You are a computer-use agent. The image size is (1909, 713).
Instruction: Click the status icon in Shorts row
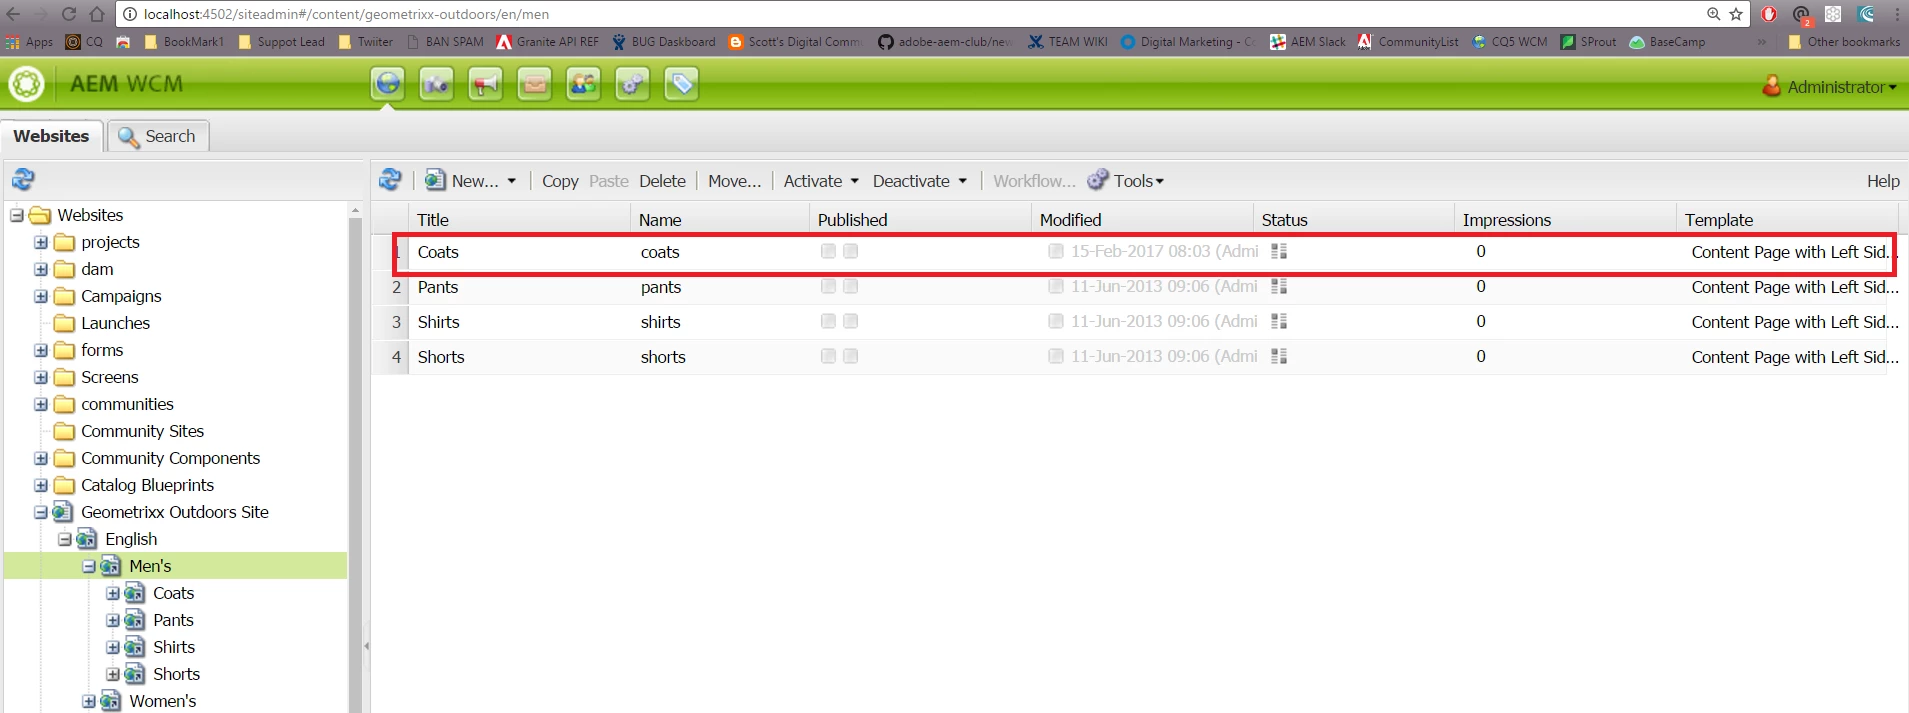[1279, 356]
